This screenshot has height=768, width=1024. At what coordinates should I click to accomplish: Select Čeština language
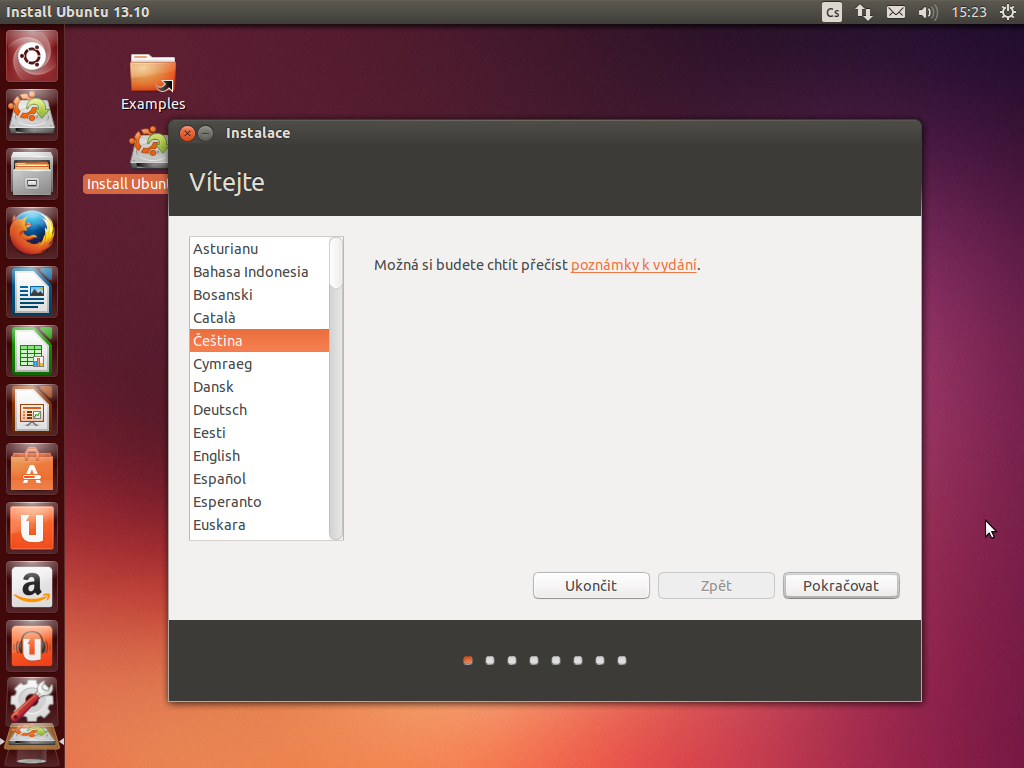click(x=259, y=341)
